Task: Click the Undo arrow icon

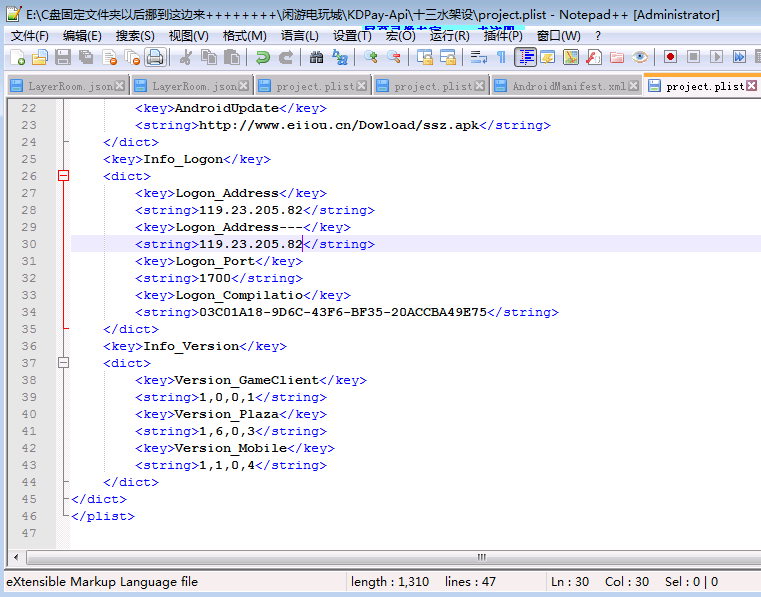Action: [x=262, y=58]
